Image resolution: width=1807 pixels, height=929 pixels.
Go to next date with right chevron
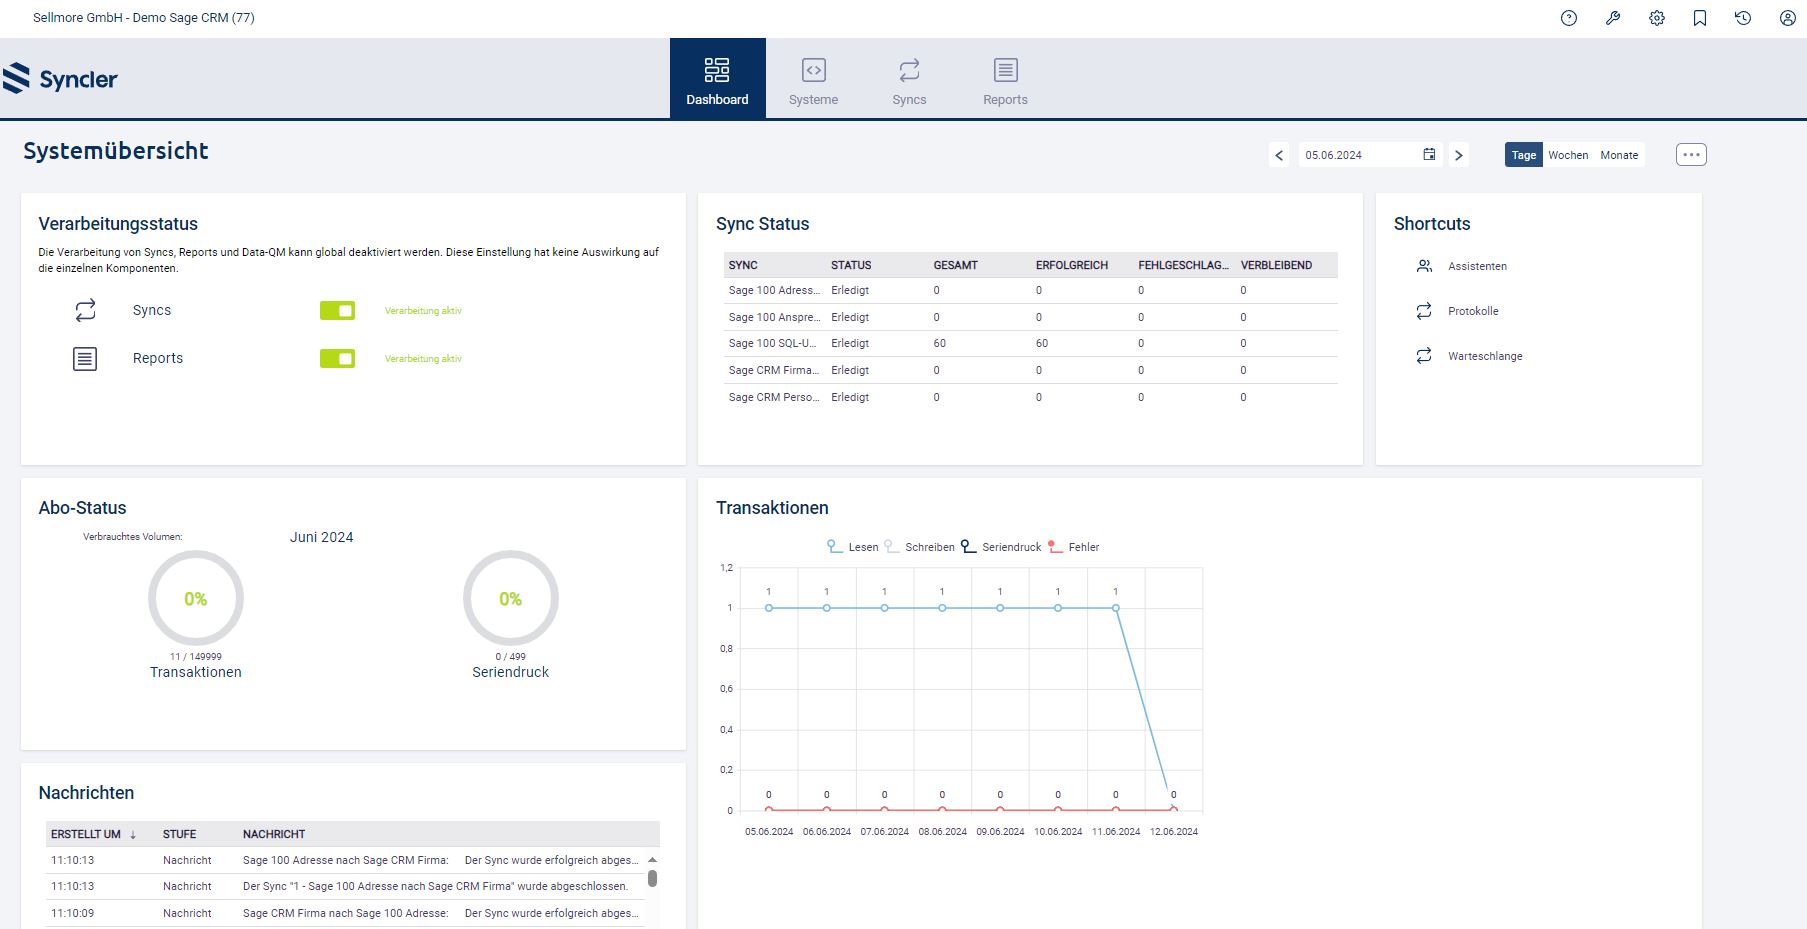[x=1459, y=155]
